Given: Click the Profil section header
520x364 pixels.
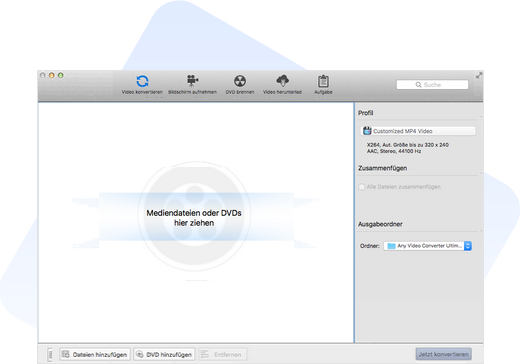Looking at the screenshot, I should pyautogui.click(x=366, y=113).
